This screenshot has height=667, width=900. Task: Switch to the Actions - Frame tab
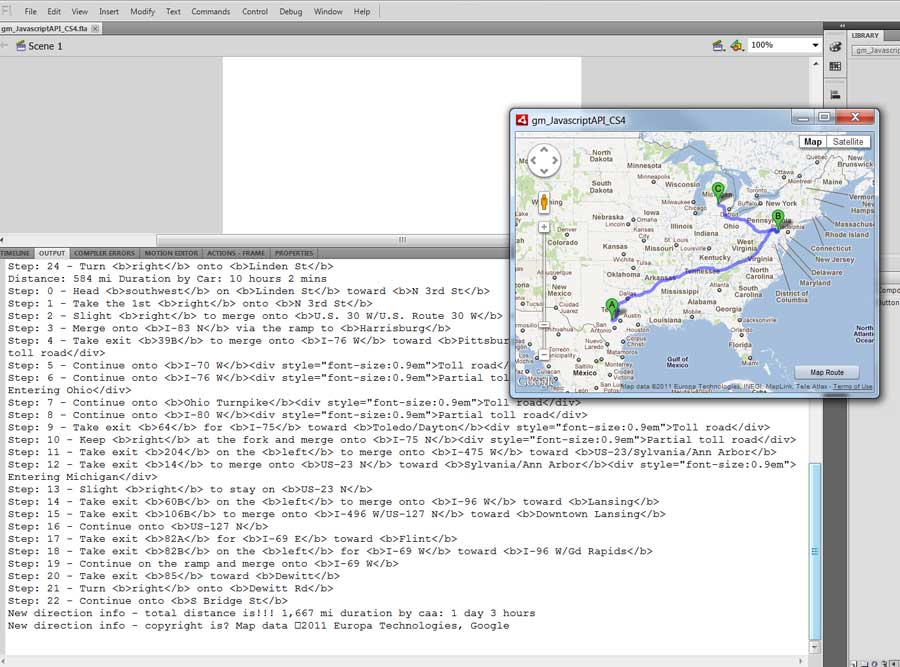click(236, 253)
